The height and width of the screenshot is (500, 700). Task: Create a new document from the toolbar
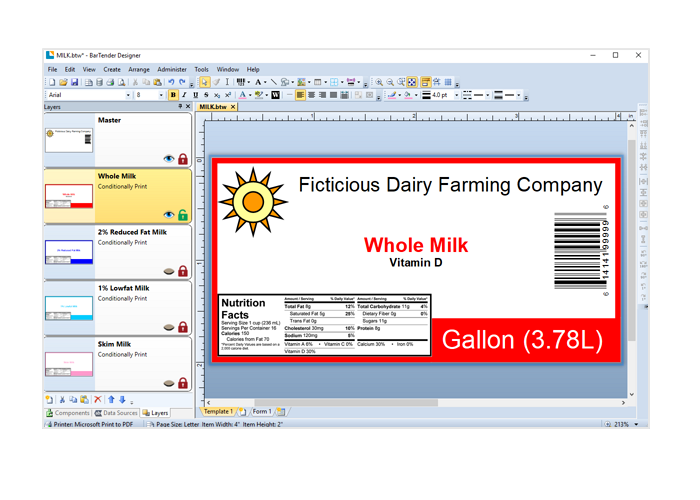pos(52,82)
